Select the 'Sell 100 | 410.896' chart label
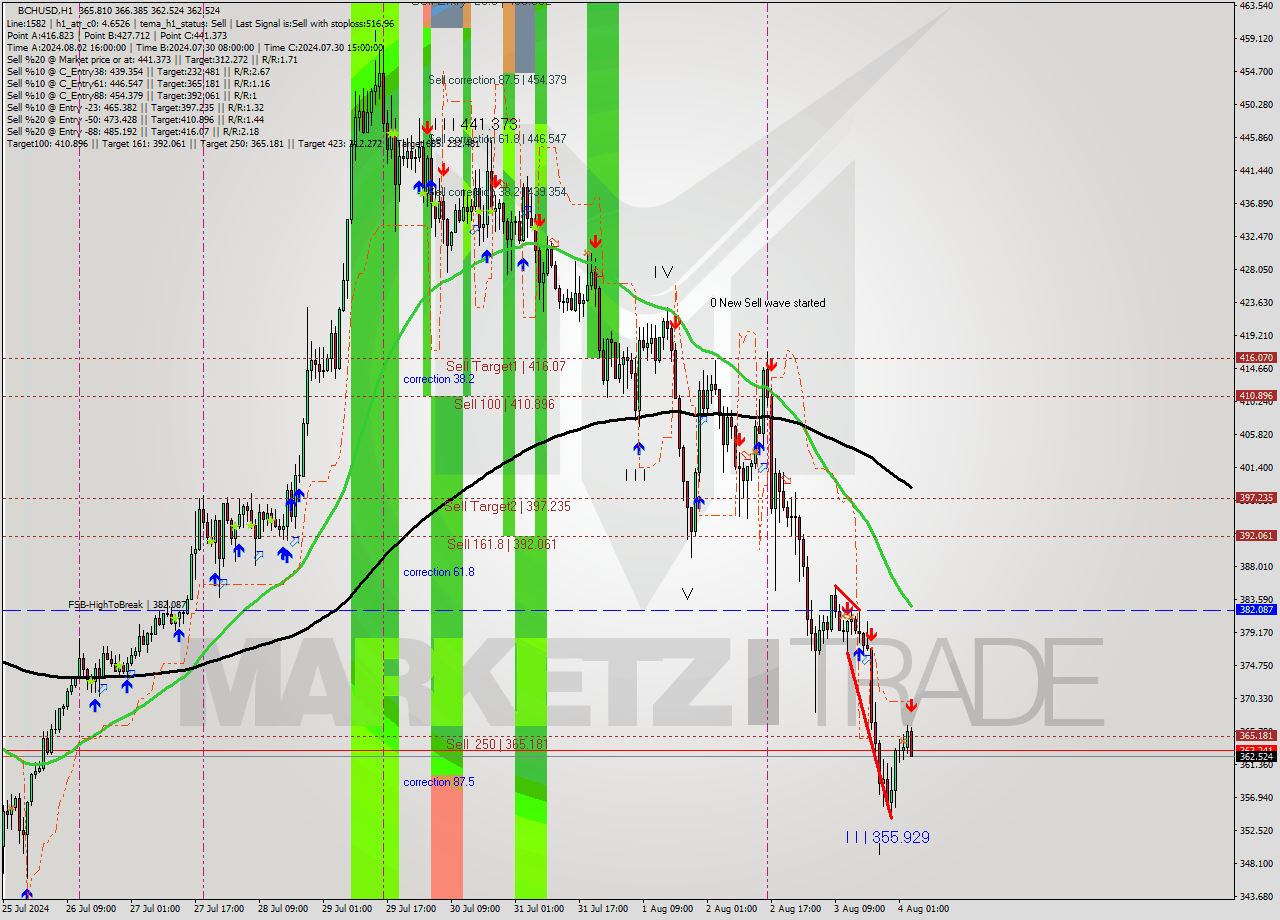Screen dimensions: 1280x920 [x=504, y=404]
